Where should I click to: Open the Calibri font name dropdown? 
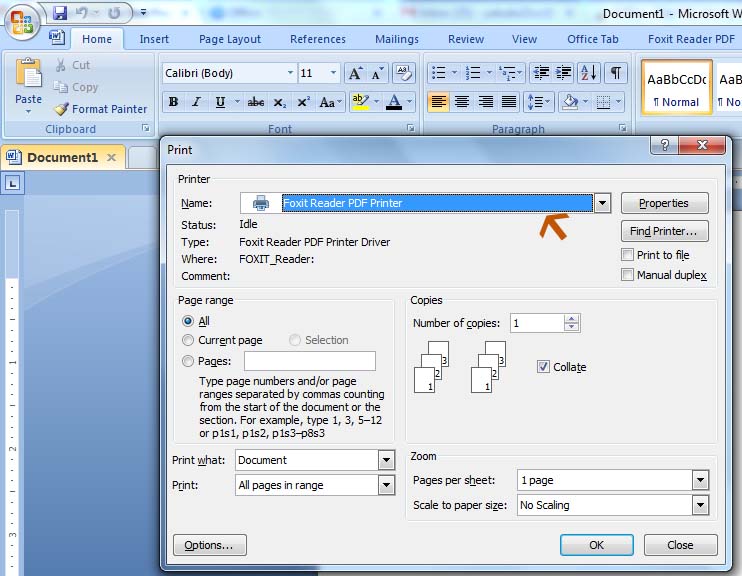pos(290,73)
